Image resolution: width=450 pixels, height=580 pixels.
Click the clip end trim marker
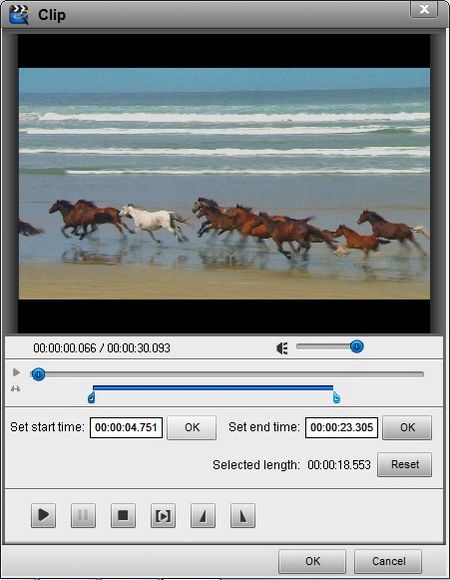click(336, 398)
